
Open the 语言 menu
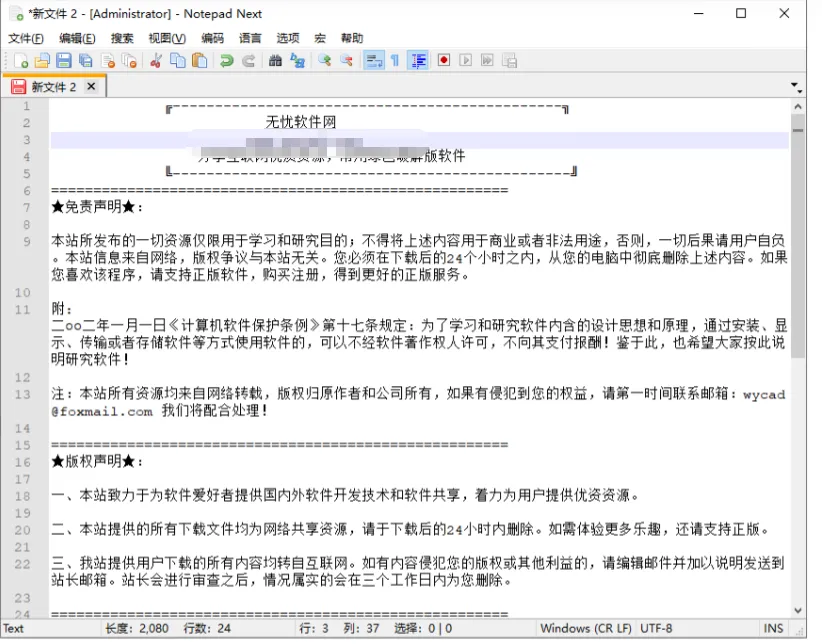point(250,38)
